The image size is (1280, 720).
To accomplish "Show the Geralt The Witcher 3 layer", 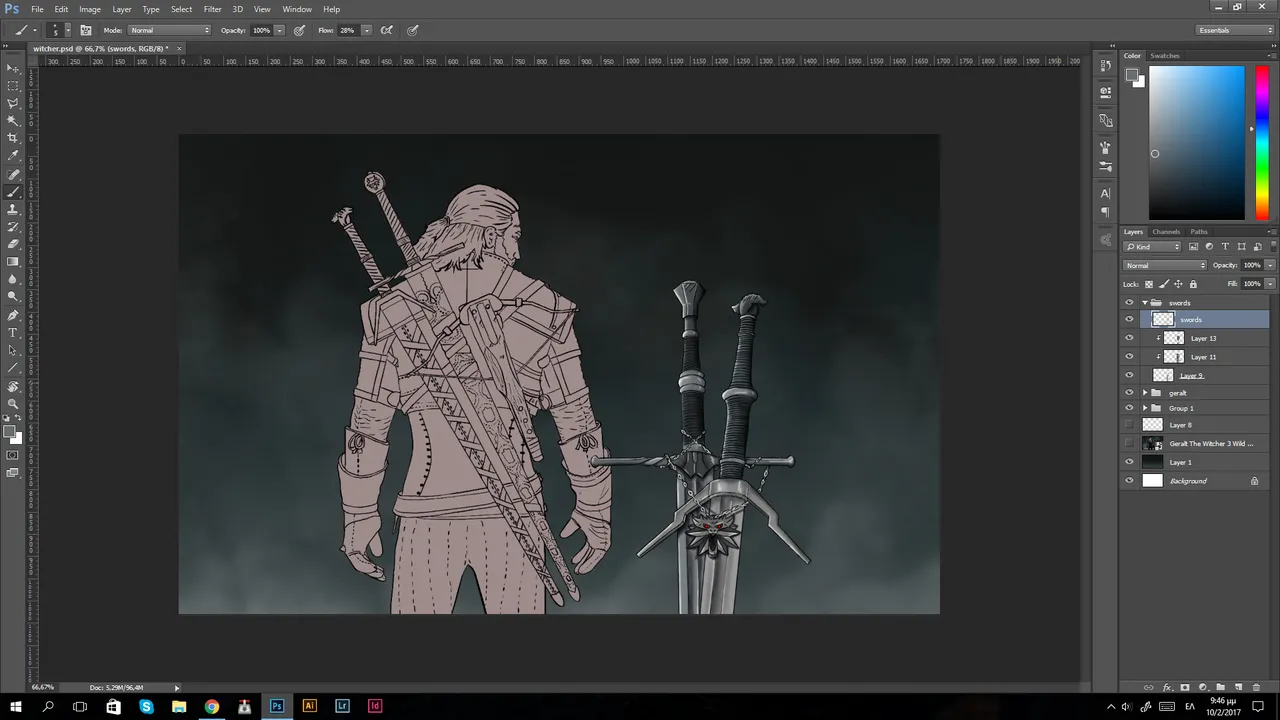I will 1129,443.
